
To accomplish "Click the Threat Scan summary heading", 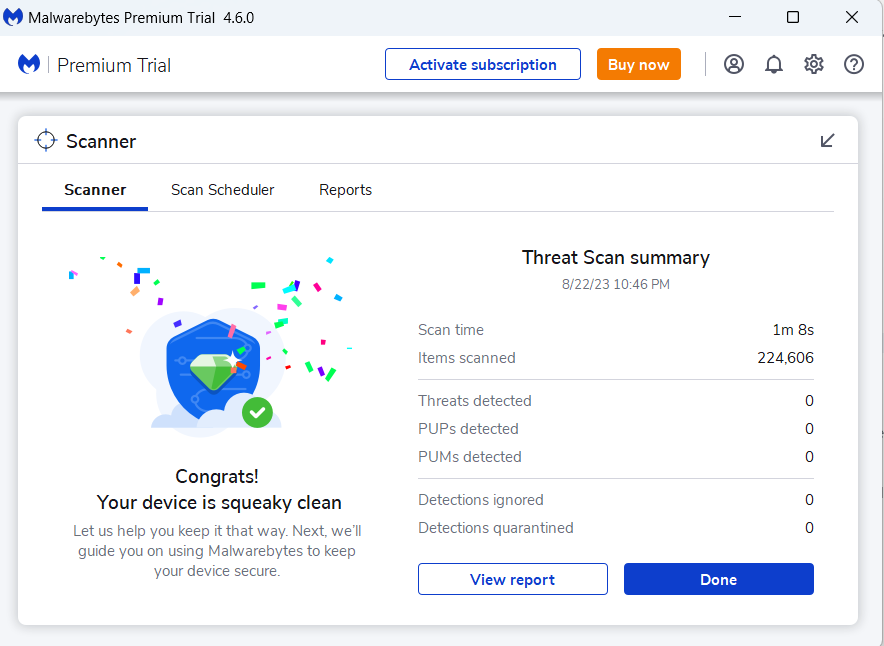I will pos(616,258).
